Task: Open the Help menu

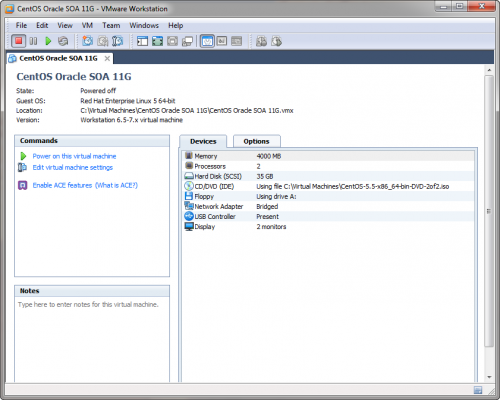Action: point(176,25)
